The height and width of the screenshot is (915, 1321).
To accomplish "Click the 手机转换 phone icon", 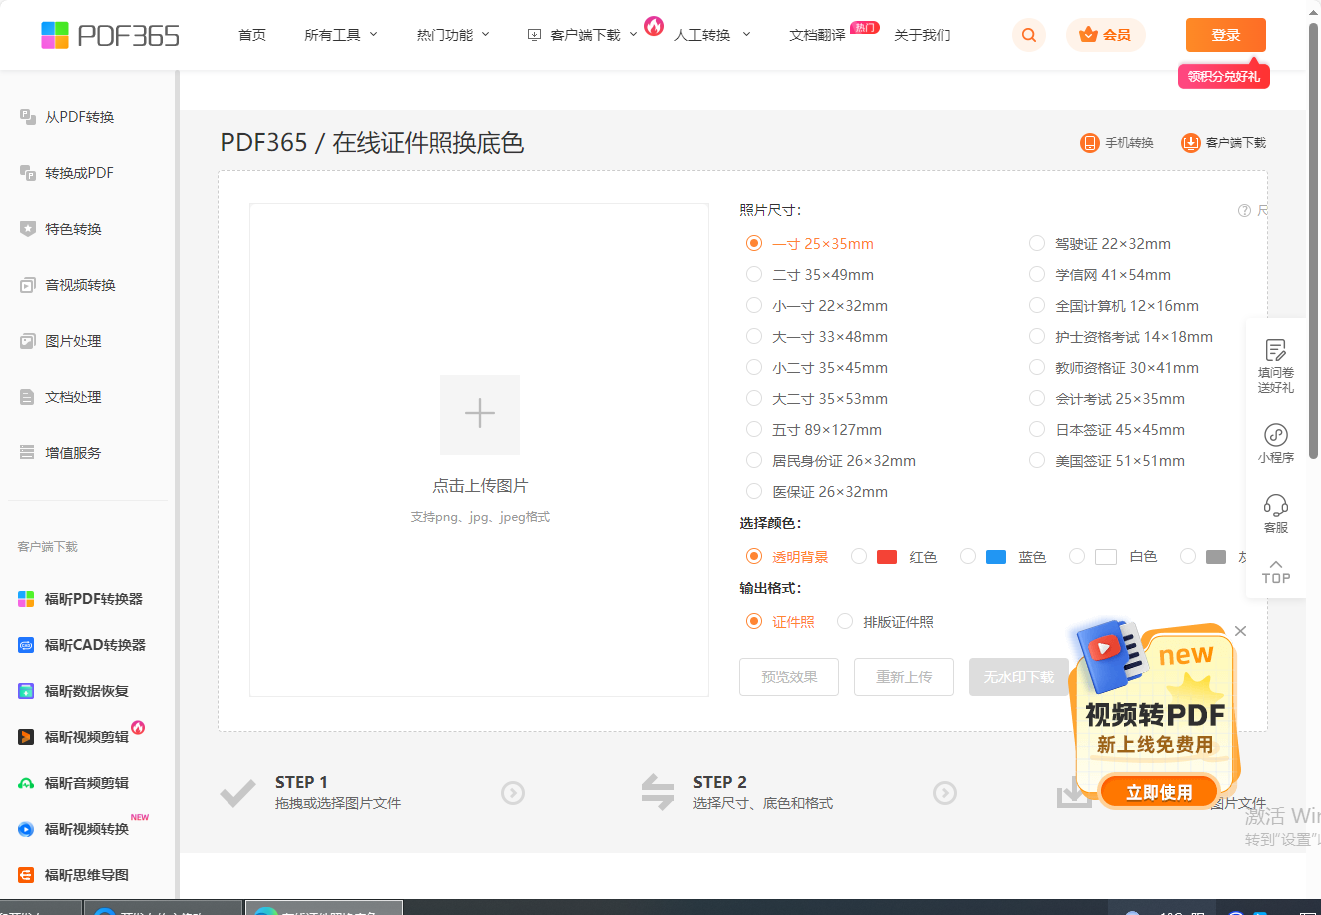I will (1089, 143).
